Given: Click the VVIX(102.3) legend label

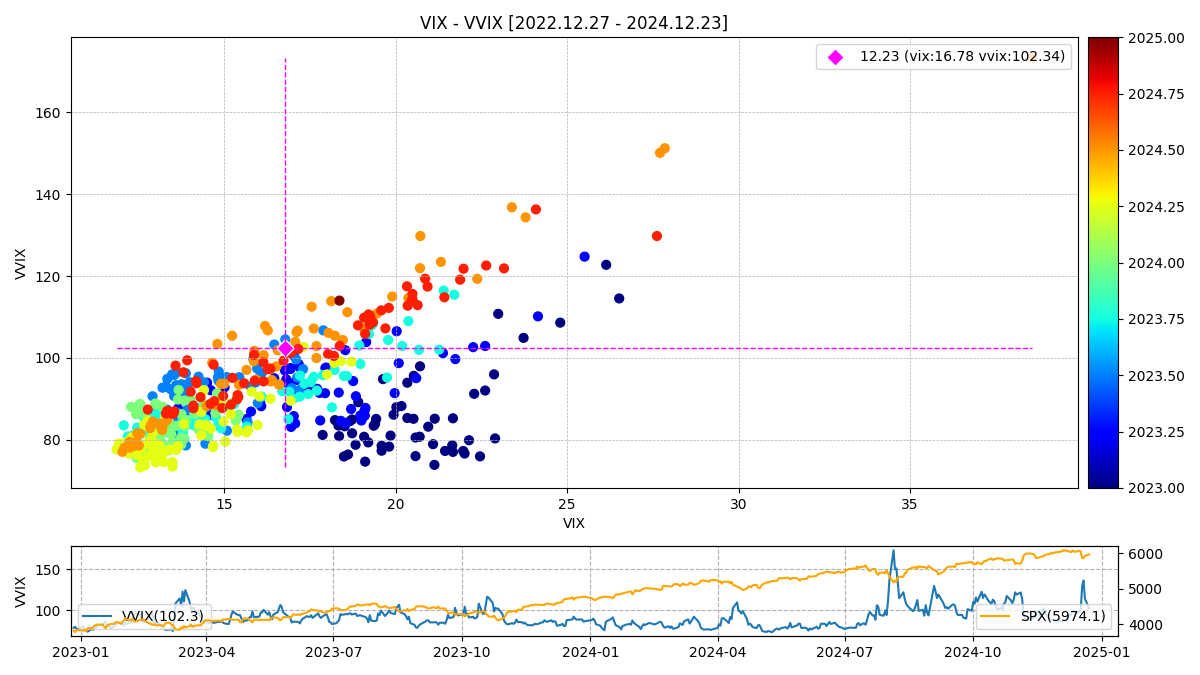Looking at the screenshot, I should coord(165,617).
